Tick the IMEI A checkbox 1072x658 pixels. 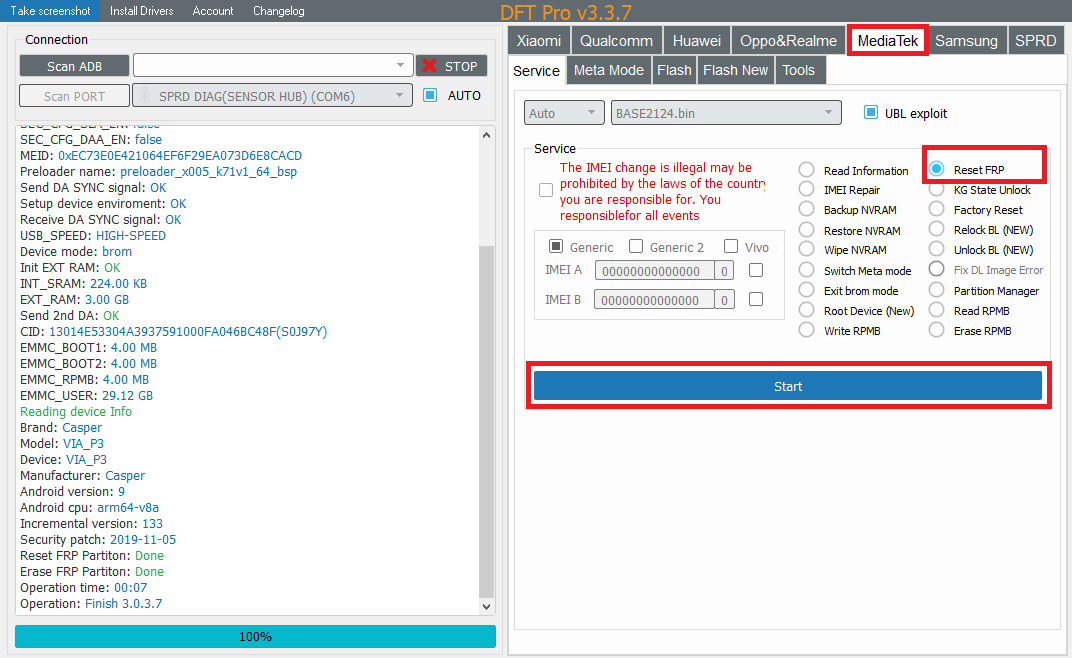pos(755,270)
